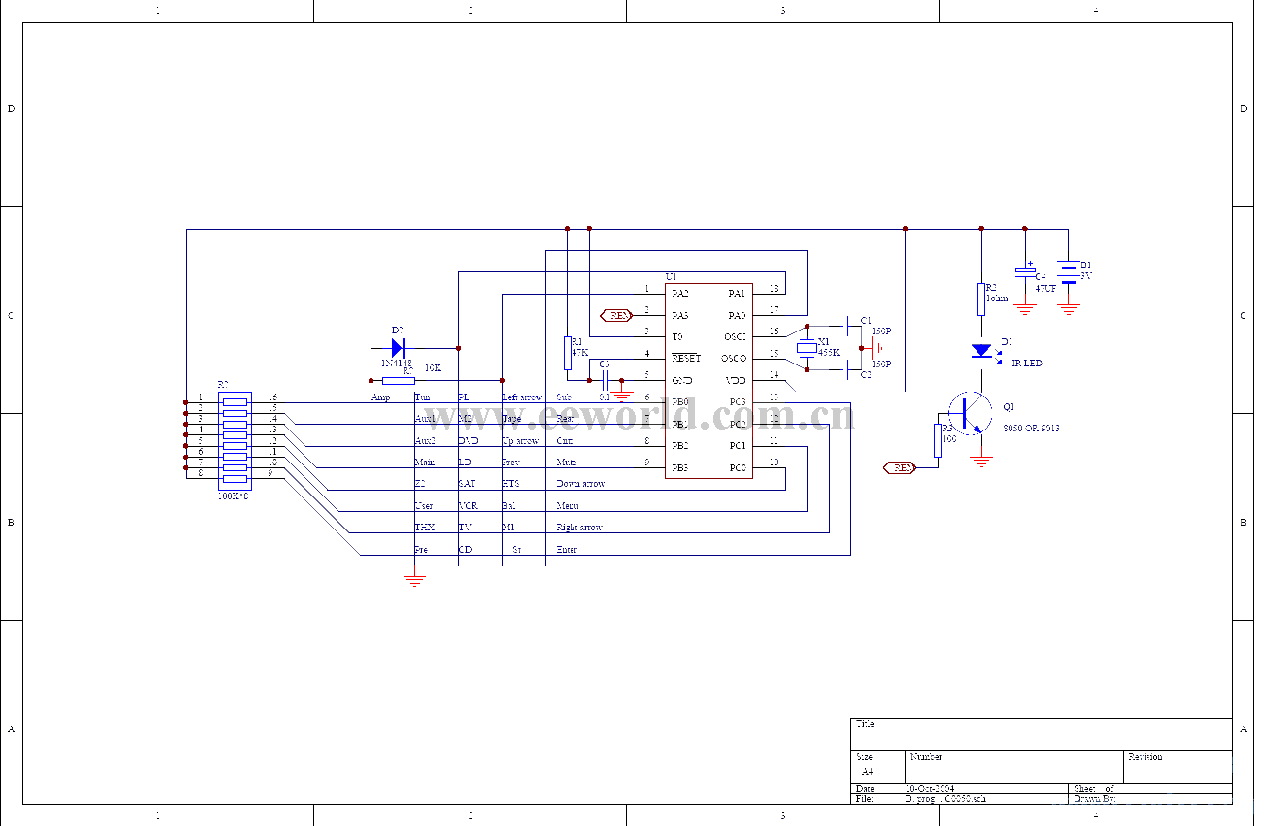Click the 10K resistor beside Amp
1280x826 pixels.
tap(398, 380)
